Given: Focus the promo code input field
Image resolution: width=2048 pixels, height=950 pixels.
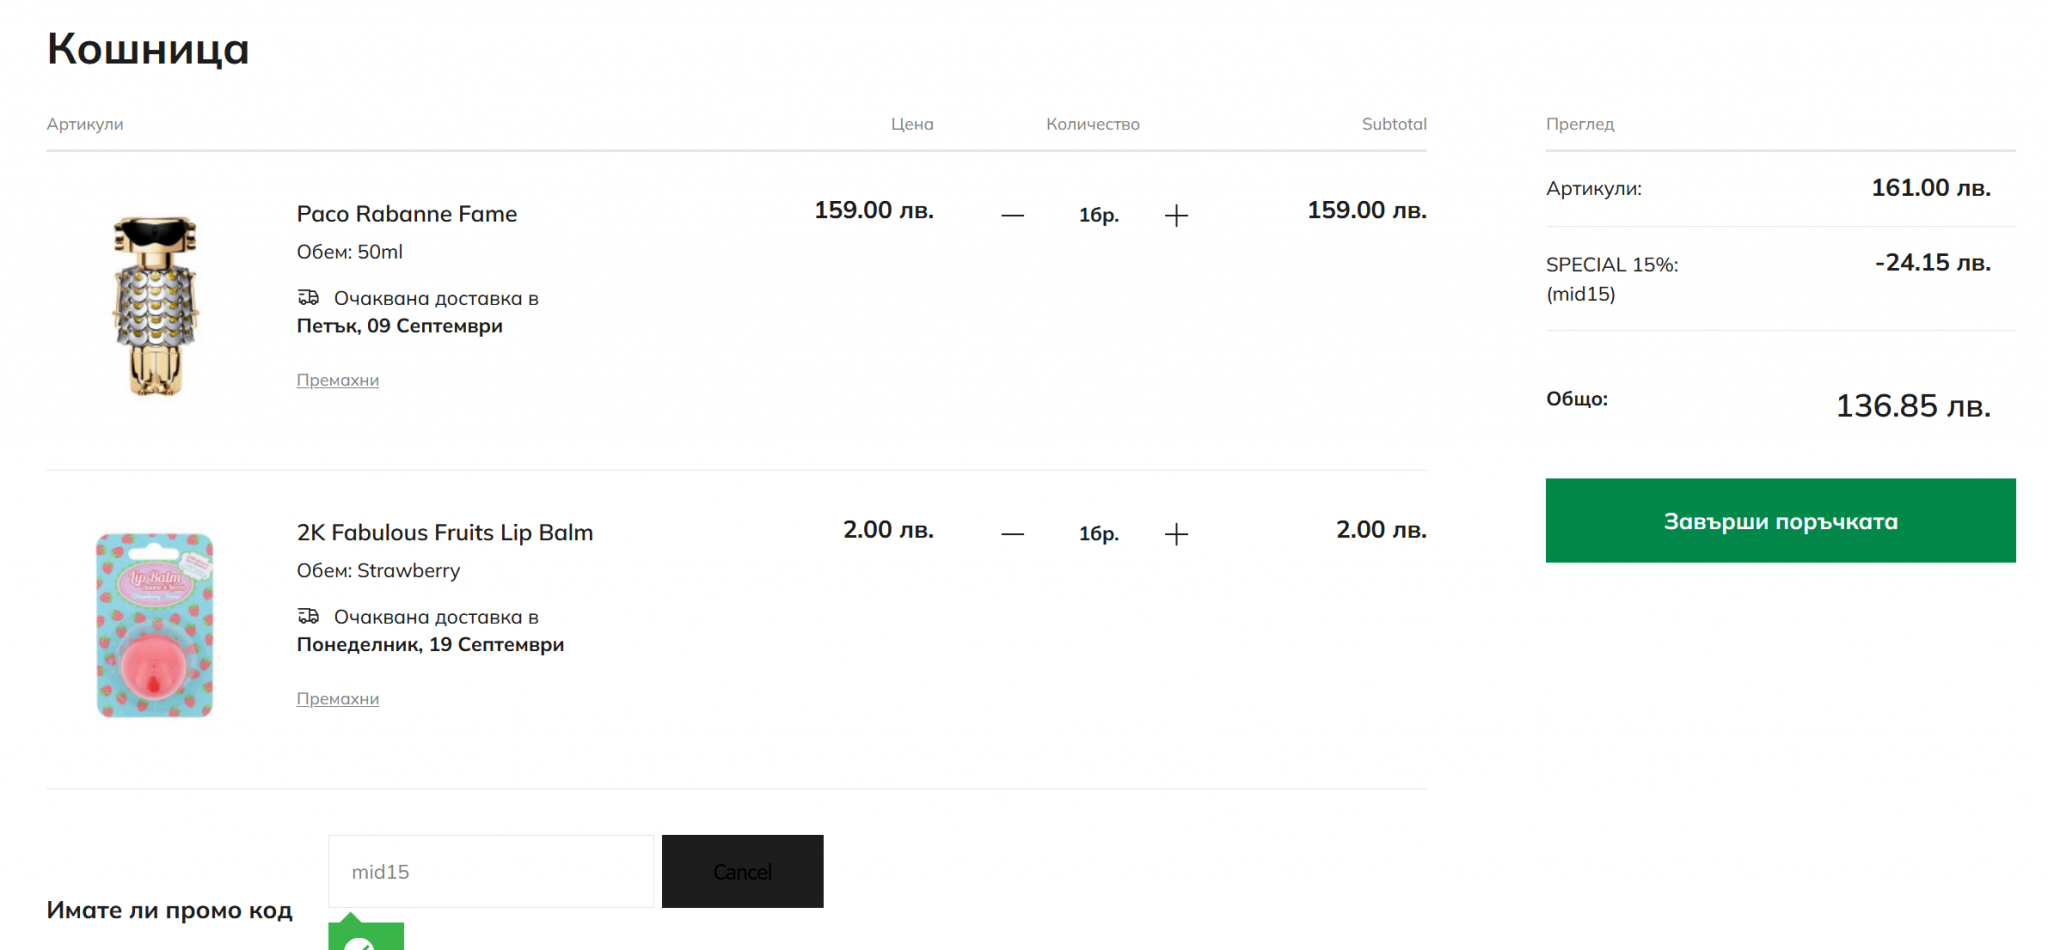Looking at the screenshot, I should click(490, 872).
